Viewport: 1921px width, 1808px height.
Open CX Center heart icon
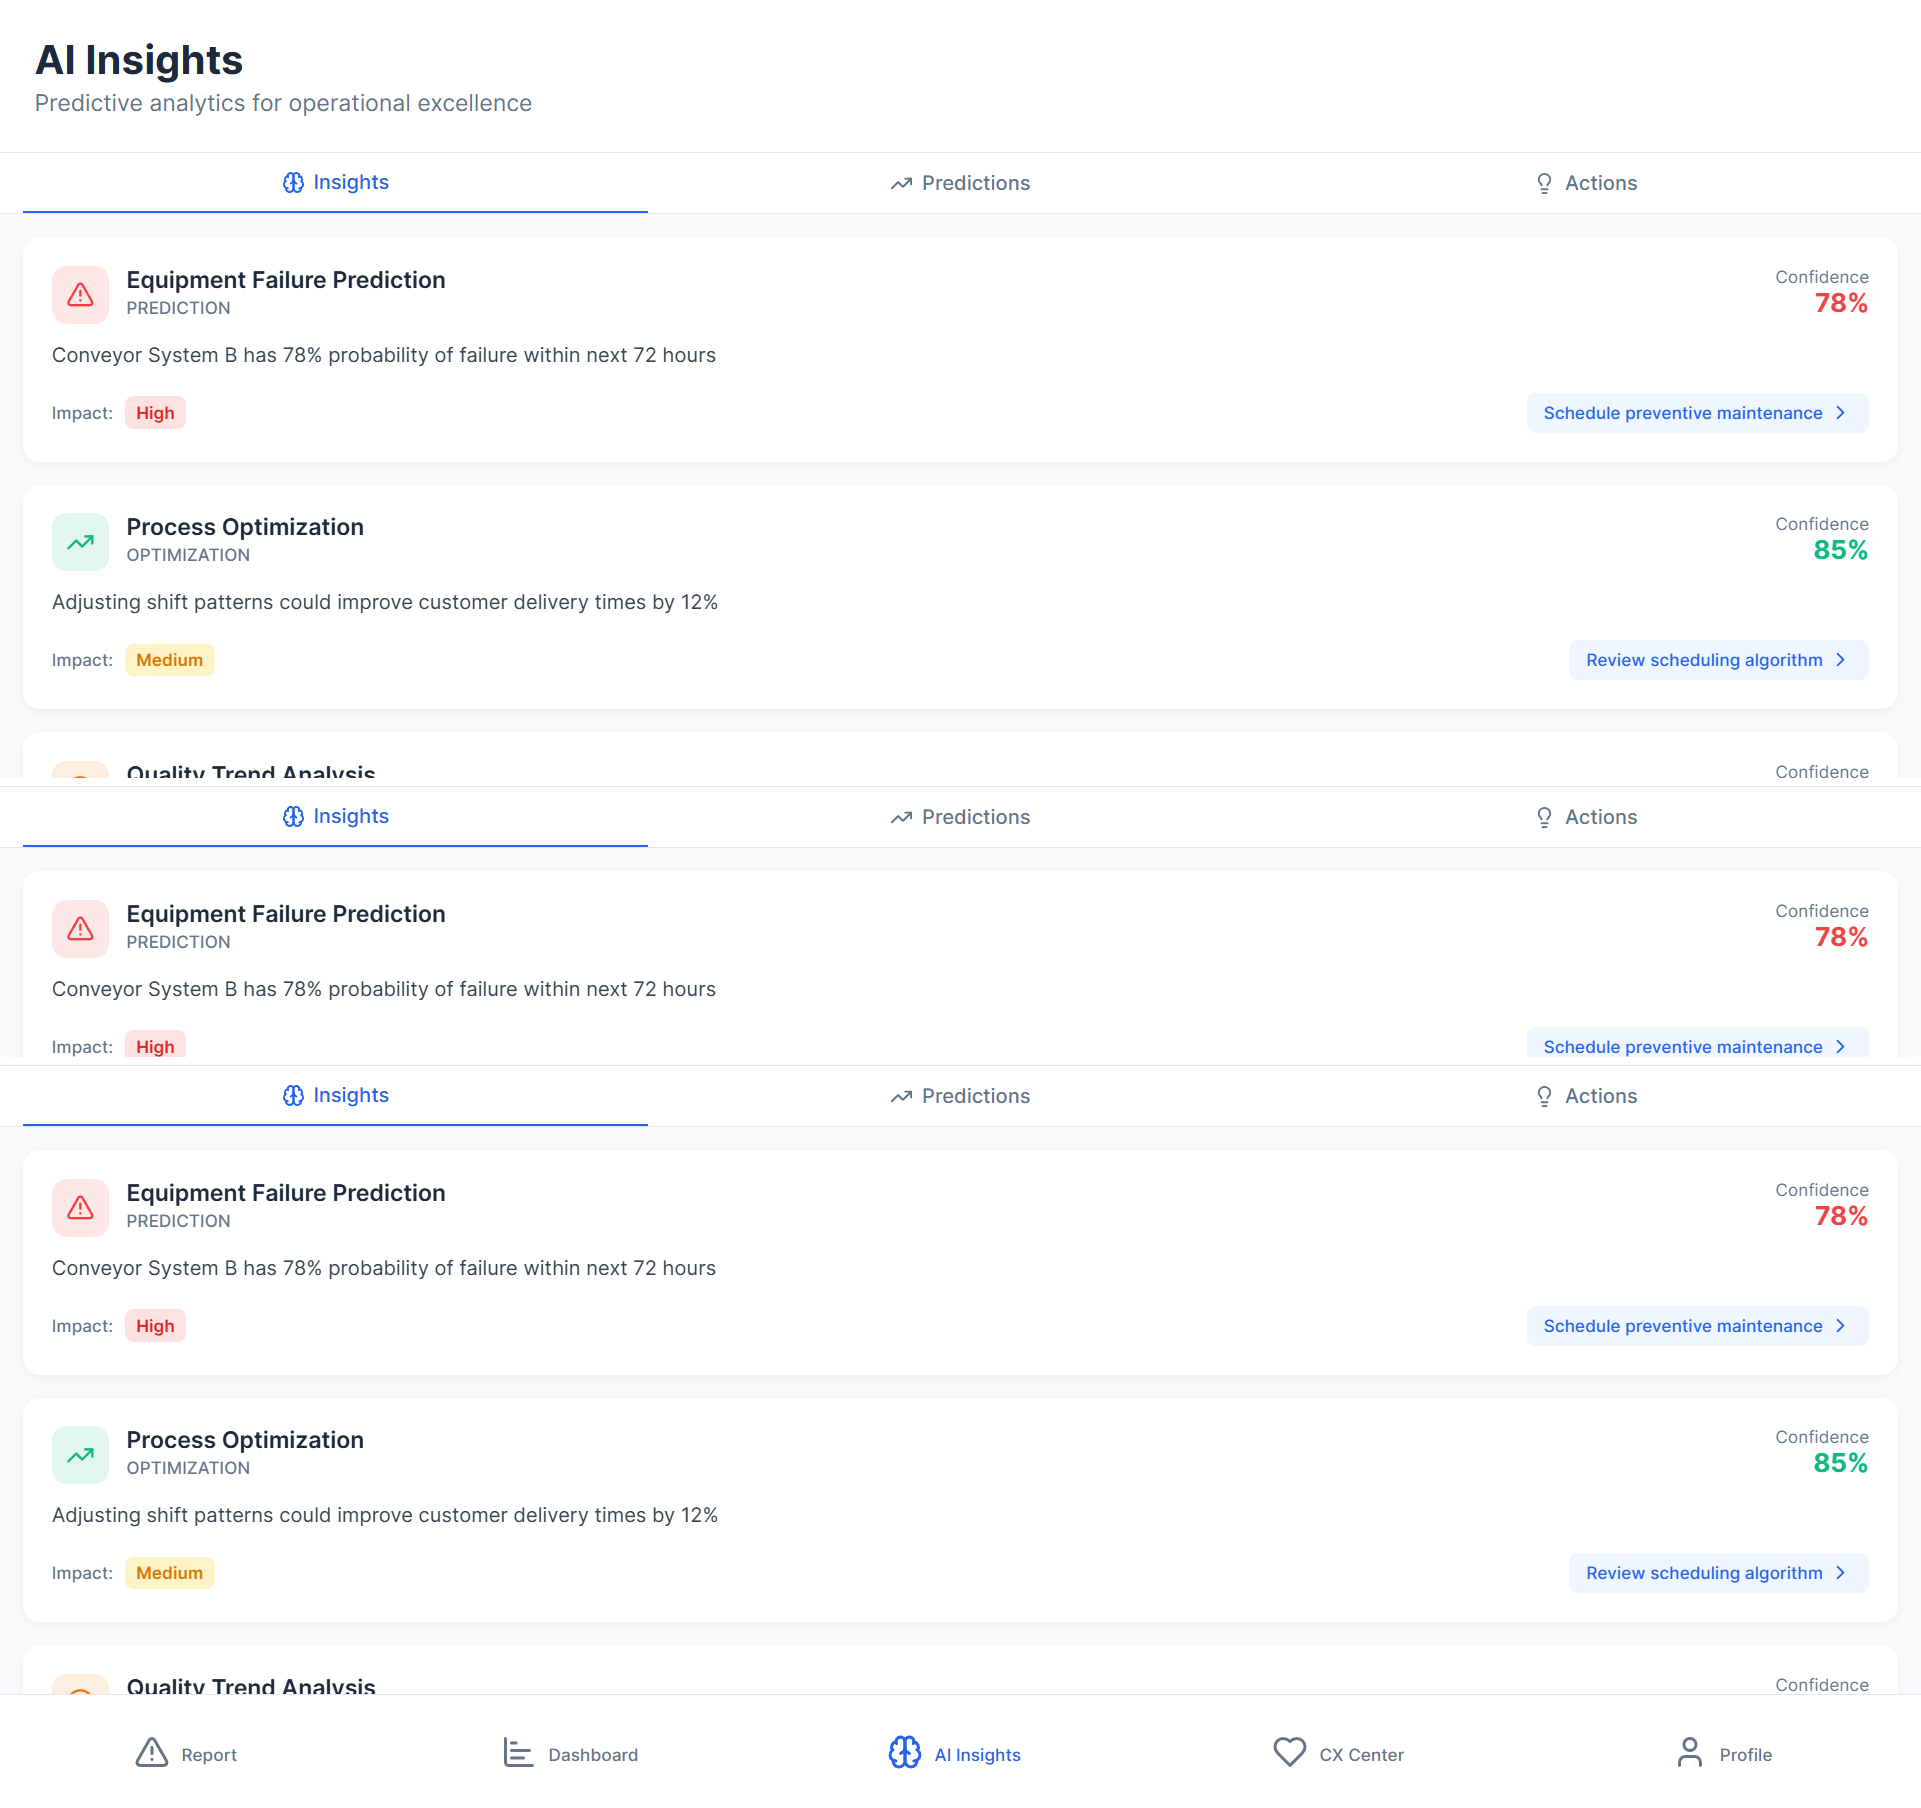pyautogui.click(x=1289, y=1752)
